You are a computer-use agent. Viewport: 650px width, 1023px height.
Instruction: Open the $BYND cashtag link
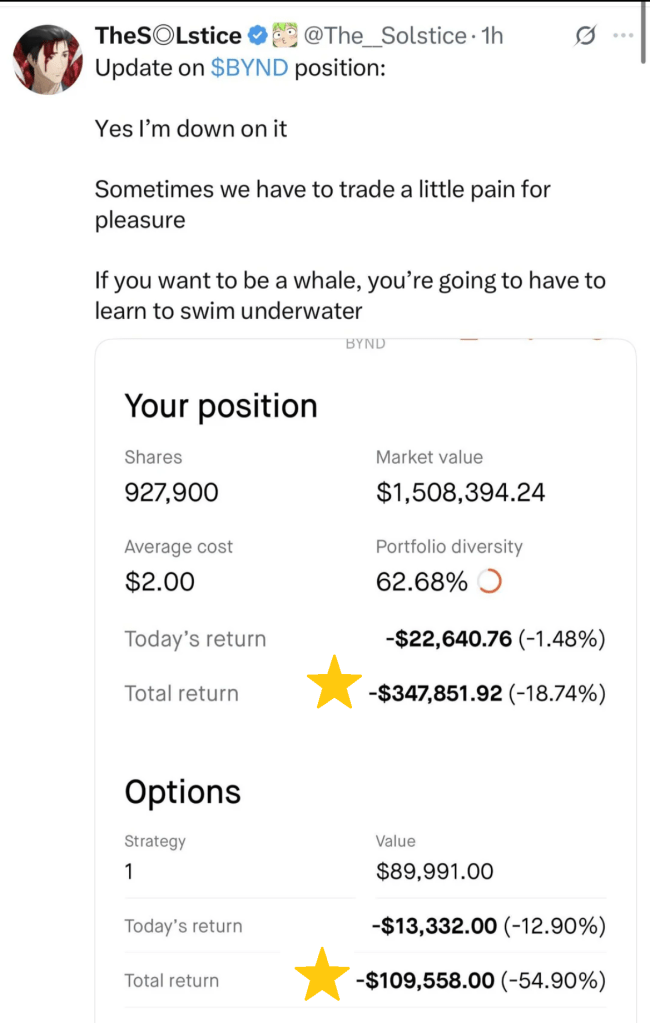click(x=249, y=71)
